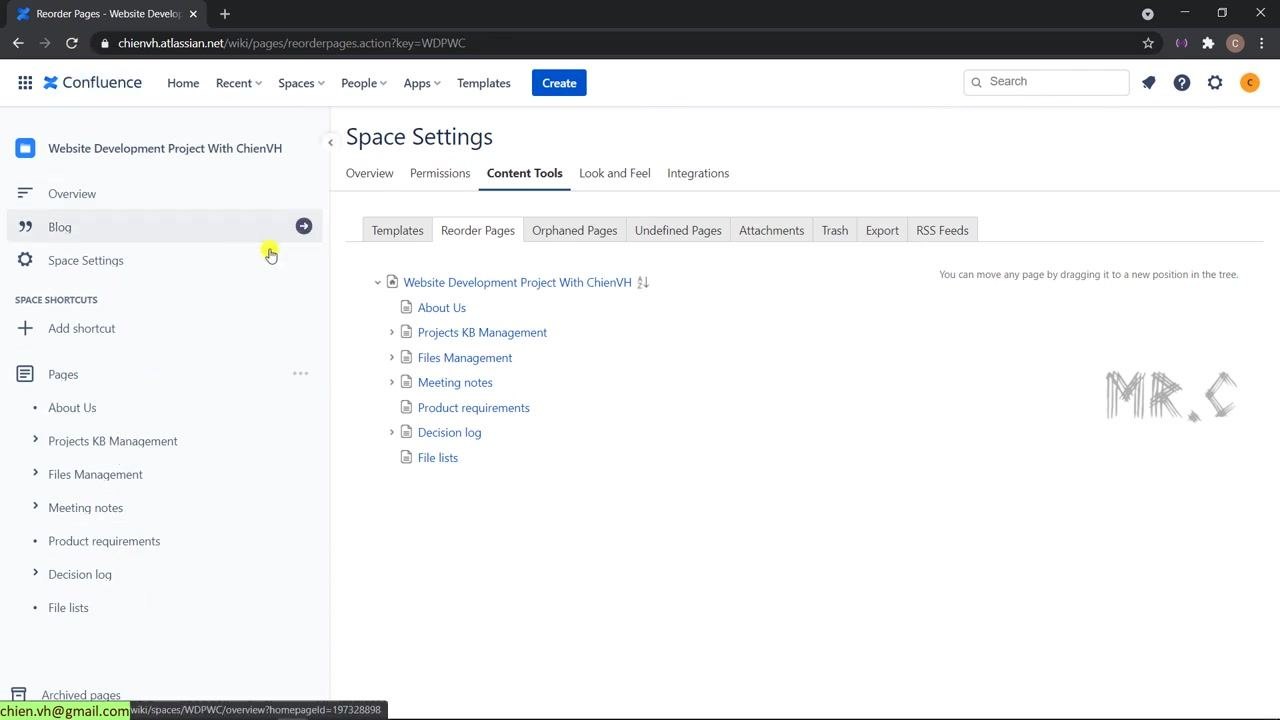Click the alphabetical sort icon beside root page
This screenshot has height=720, width=1280.
(x=643, y=282)
